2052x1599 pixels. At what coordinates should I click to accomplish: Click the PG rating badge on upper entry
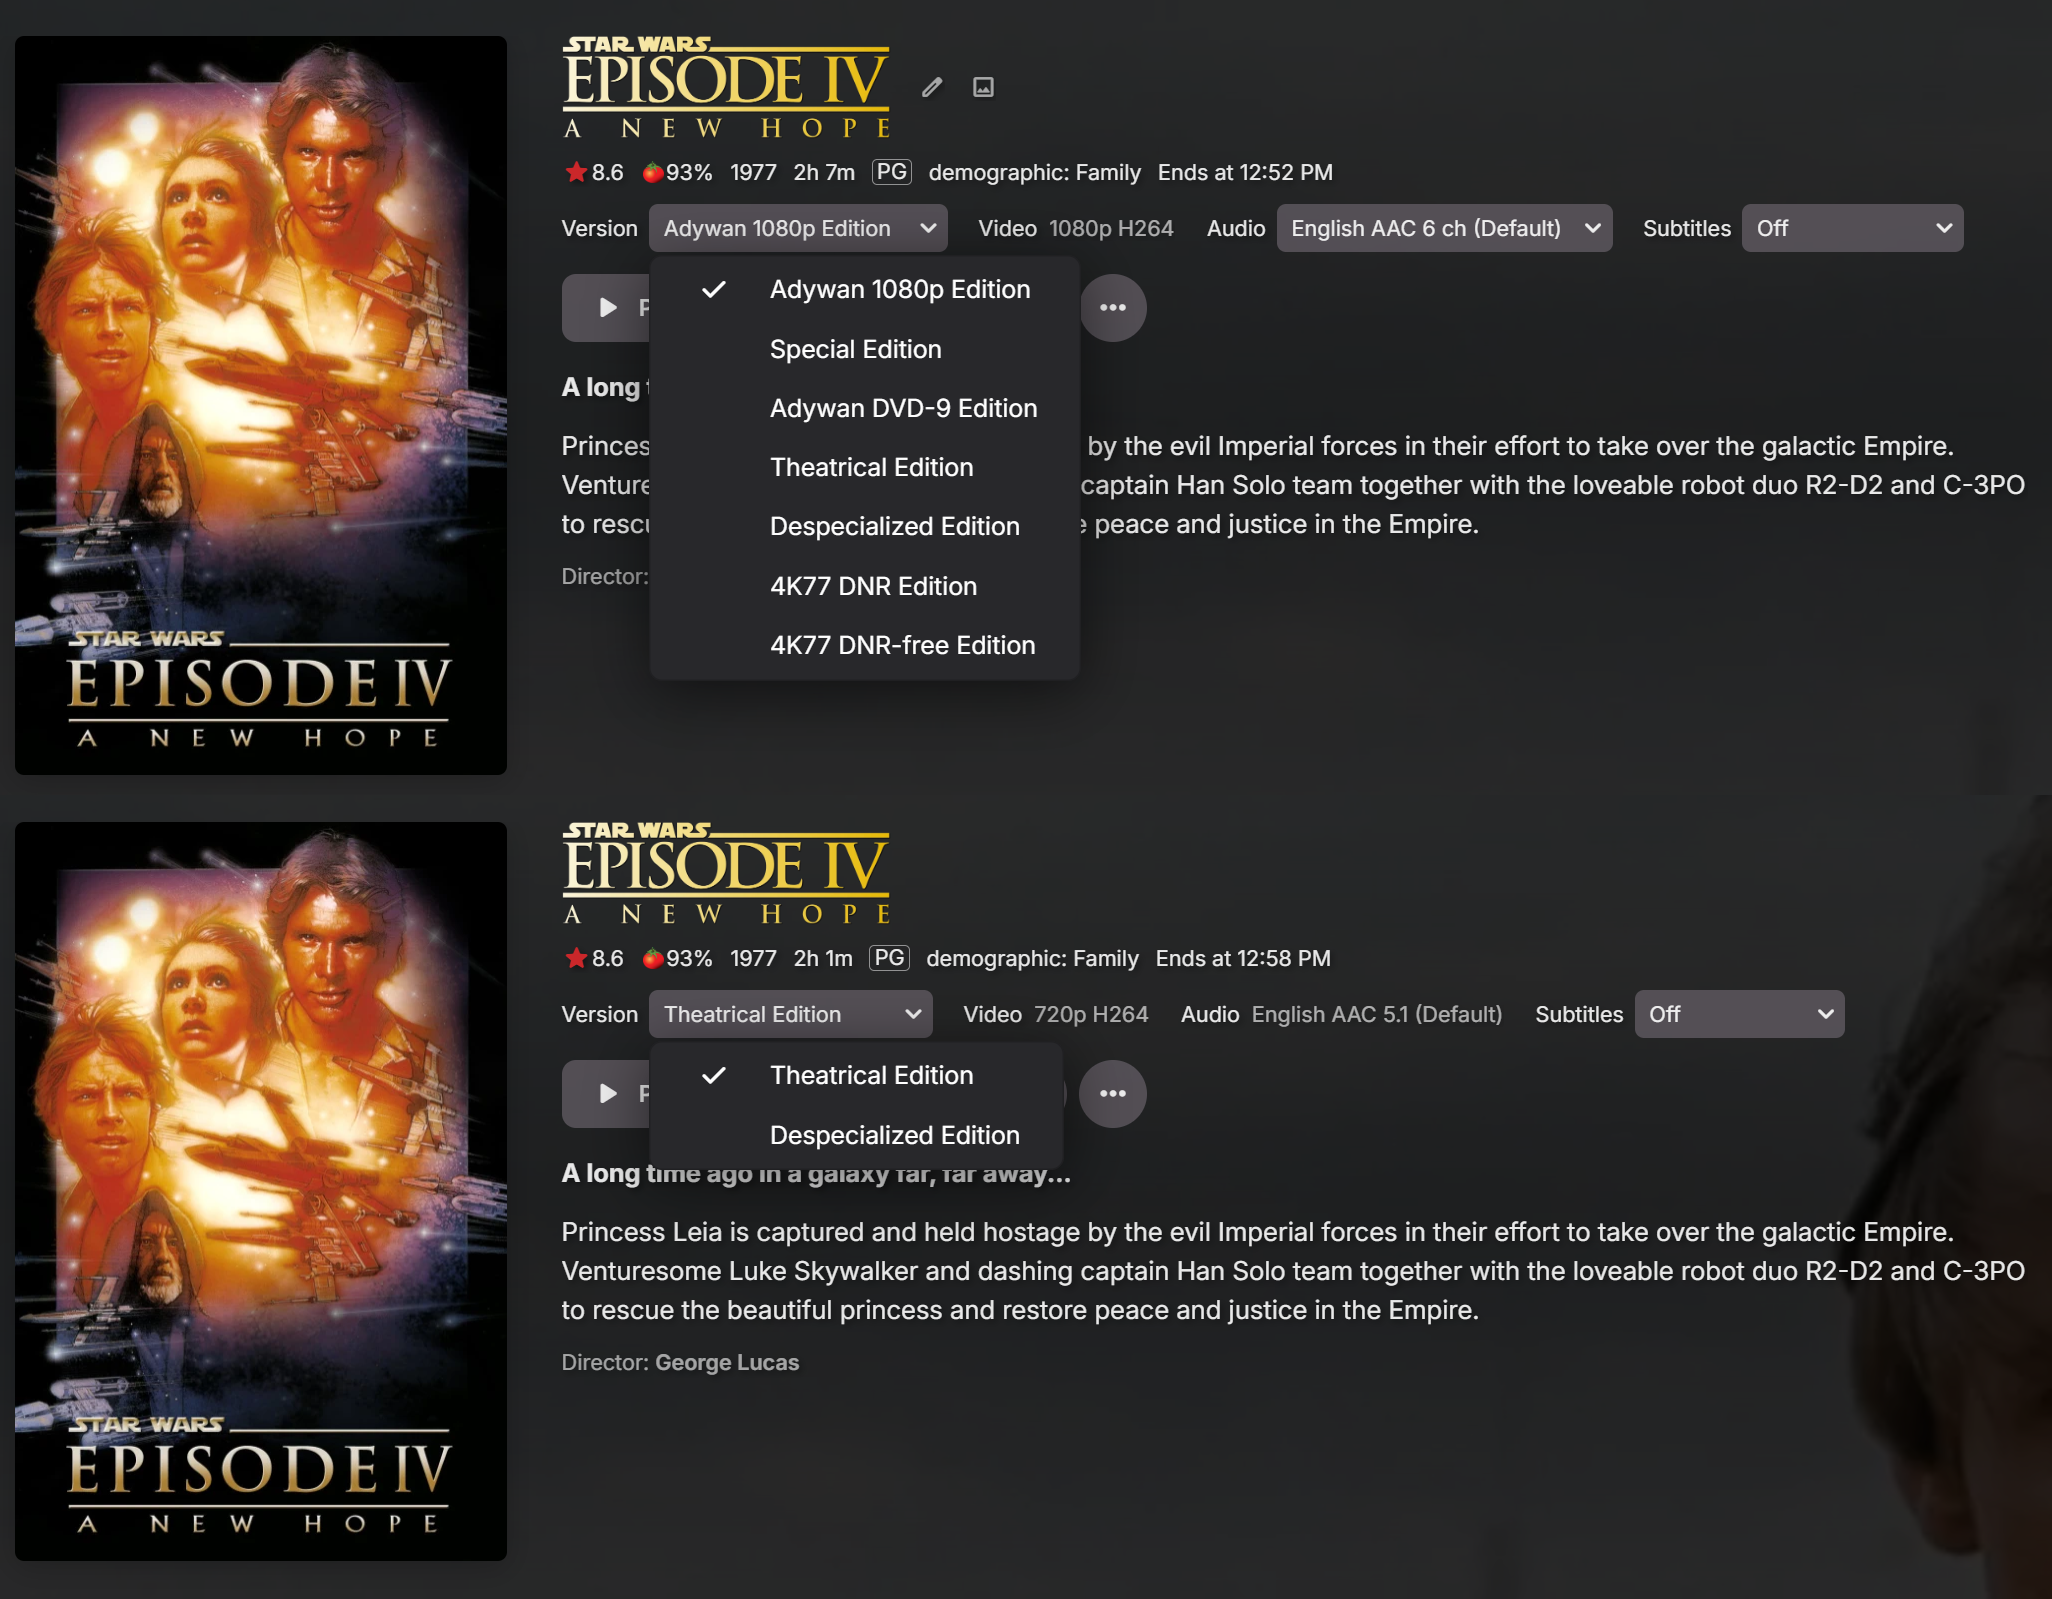click(891, 172)
